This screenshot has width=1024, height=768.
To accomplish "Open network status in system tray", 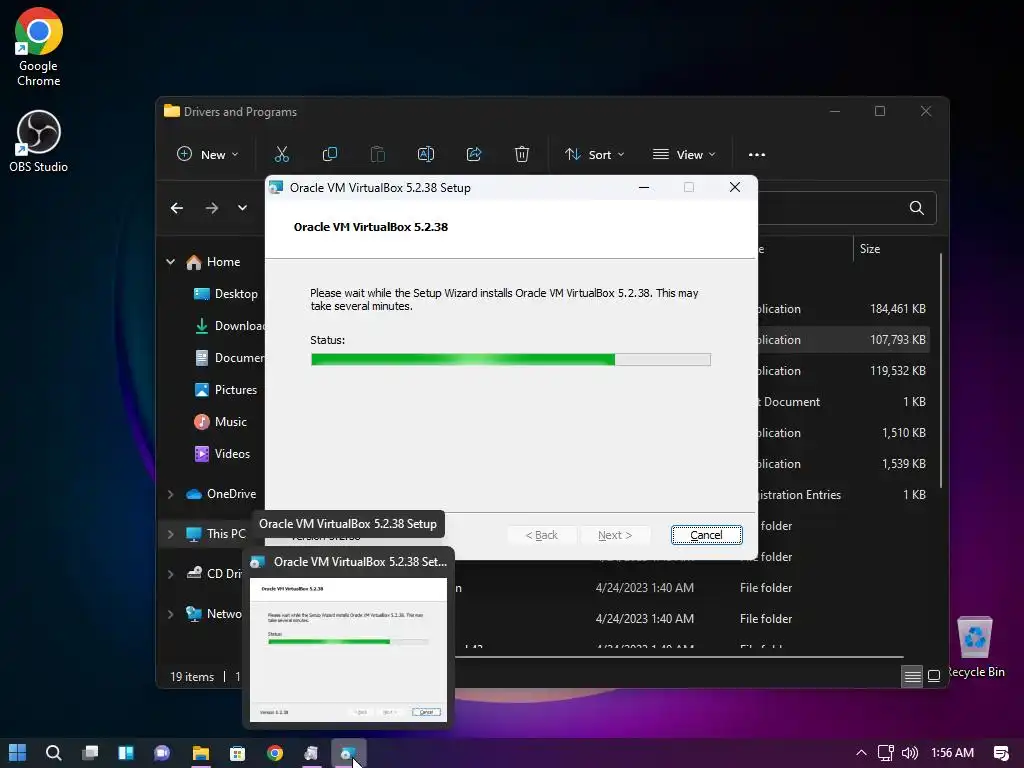I will pos(886,753).
